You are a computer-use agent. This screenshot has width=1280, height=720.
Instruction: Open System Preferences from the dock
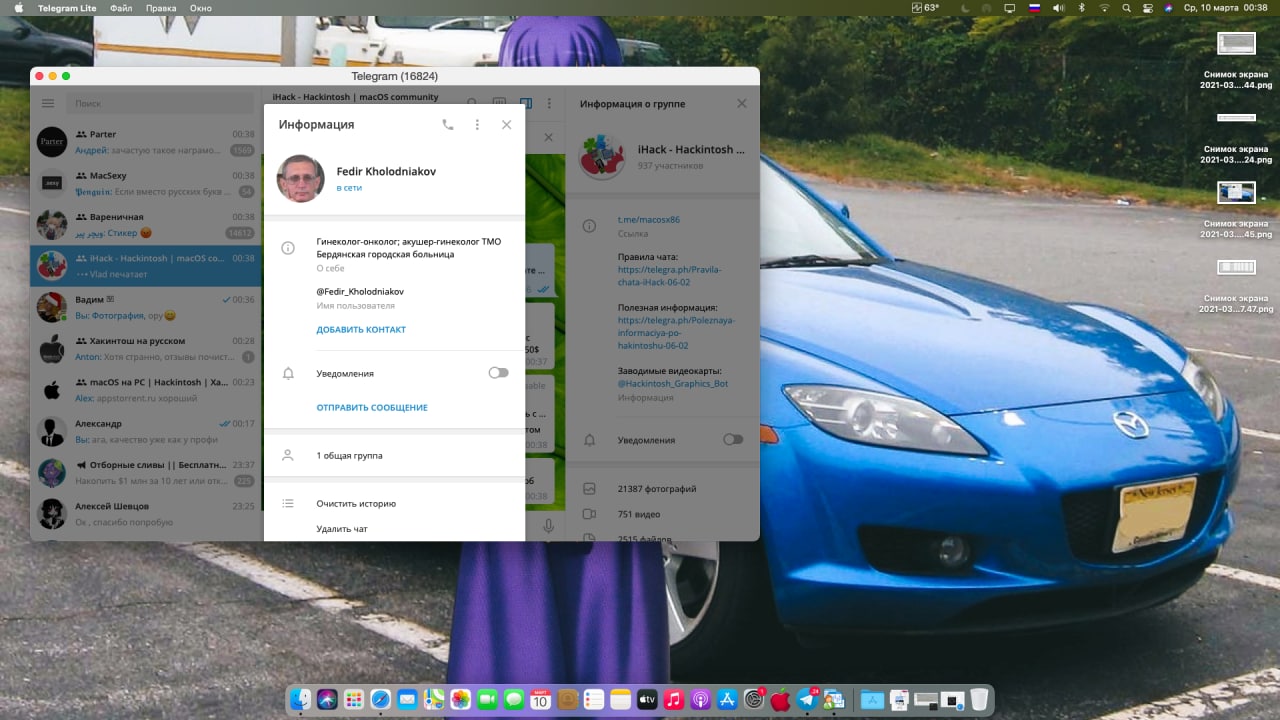coord(754,700)
